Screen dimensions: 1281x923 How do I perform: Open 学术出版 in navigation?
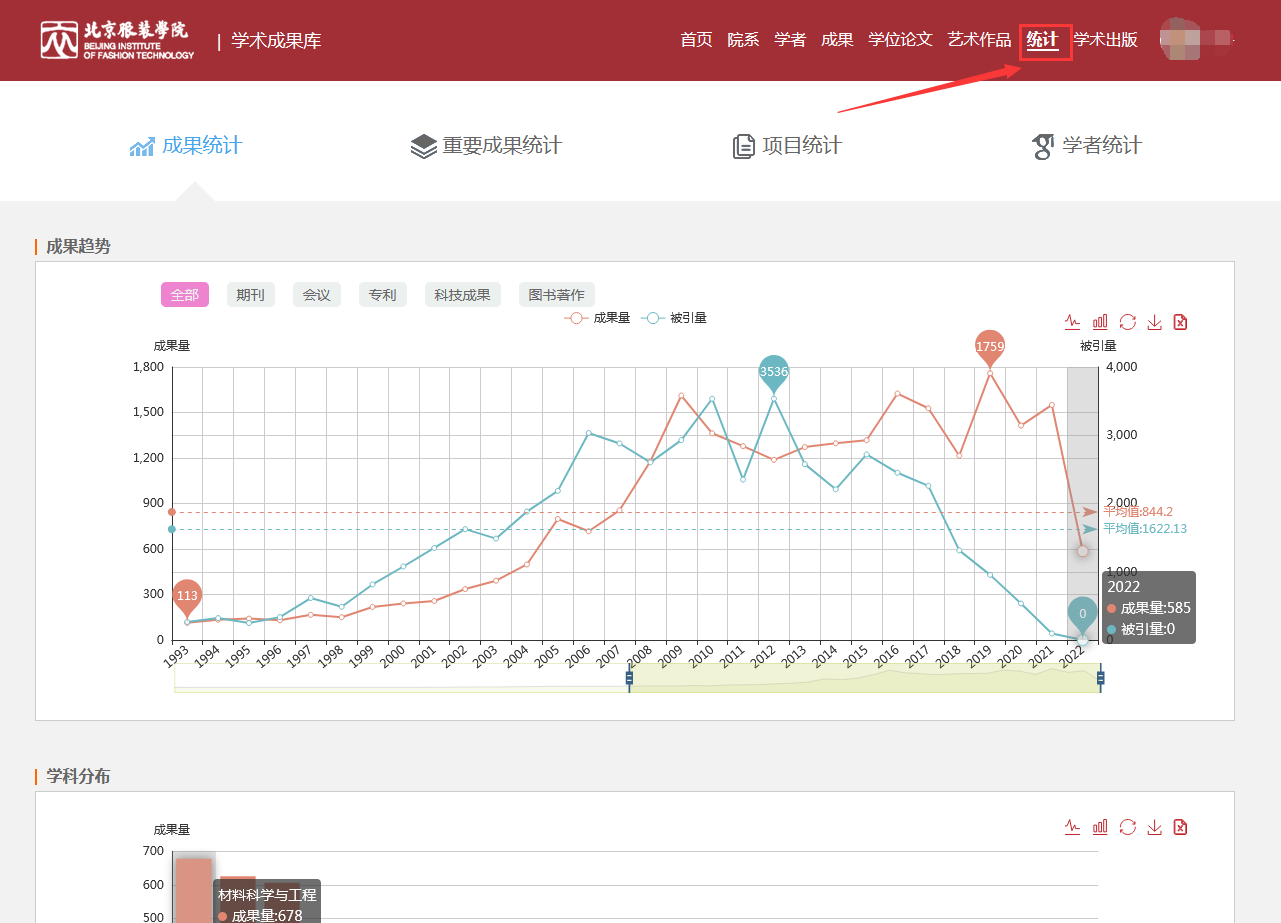pyautogui.click(x=1105, y=40)
